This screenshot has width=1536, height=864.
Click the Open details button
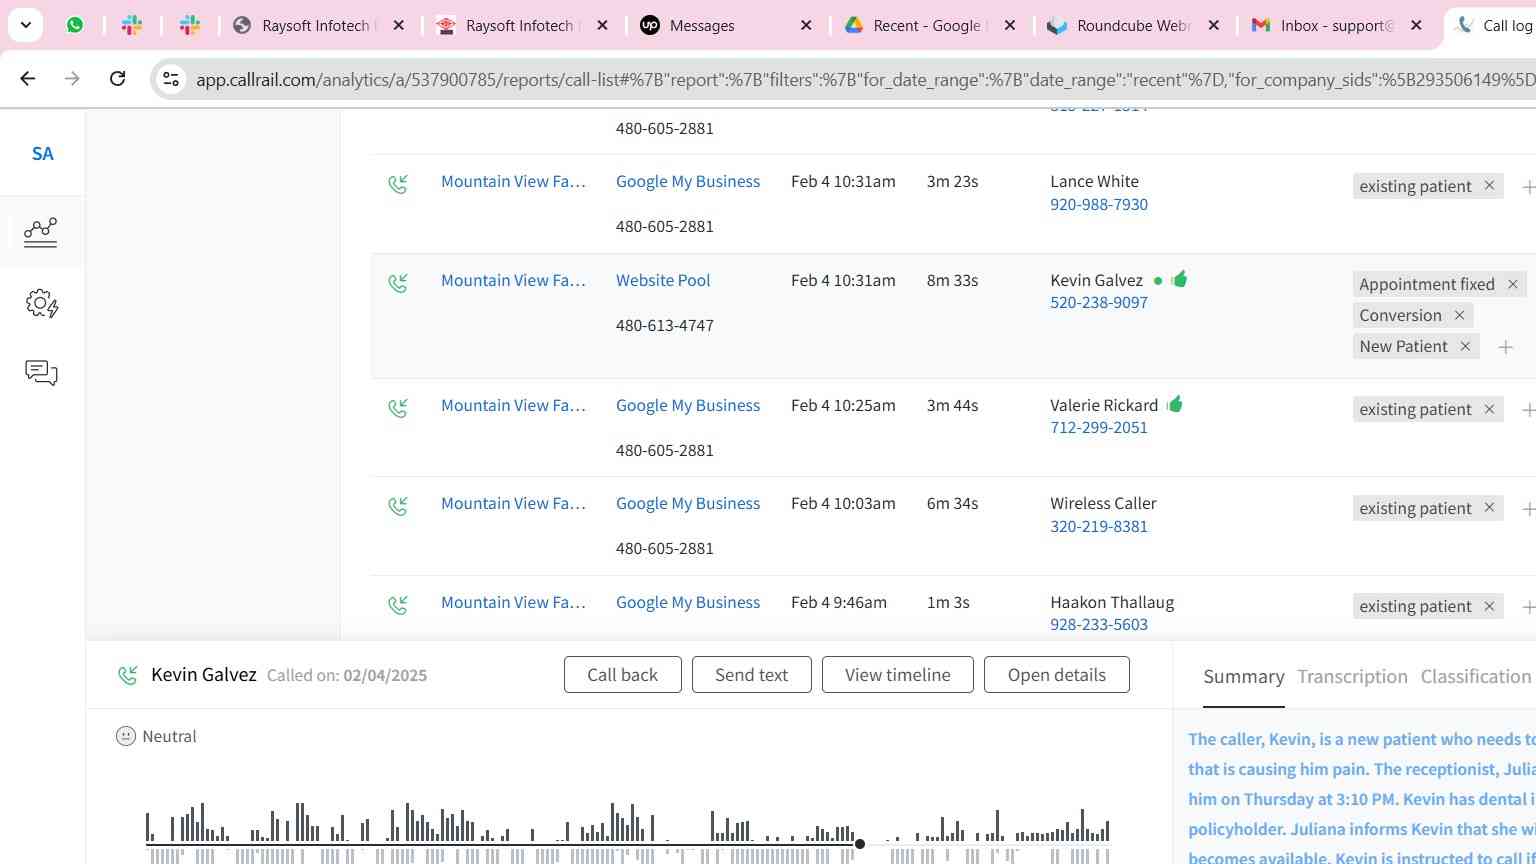coord(1056,675)
